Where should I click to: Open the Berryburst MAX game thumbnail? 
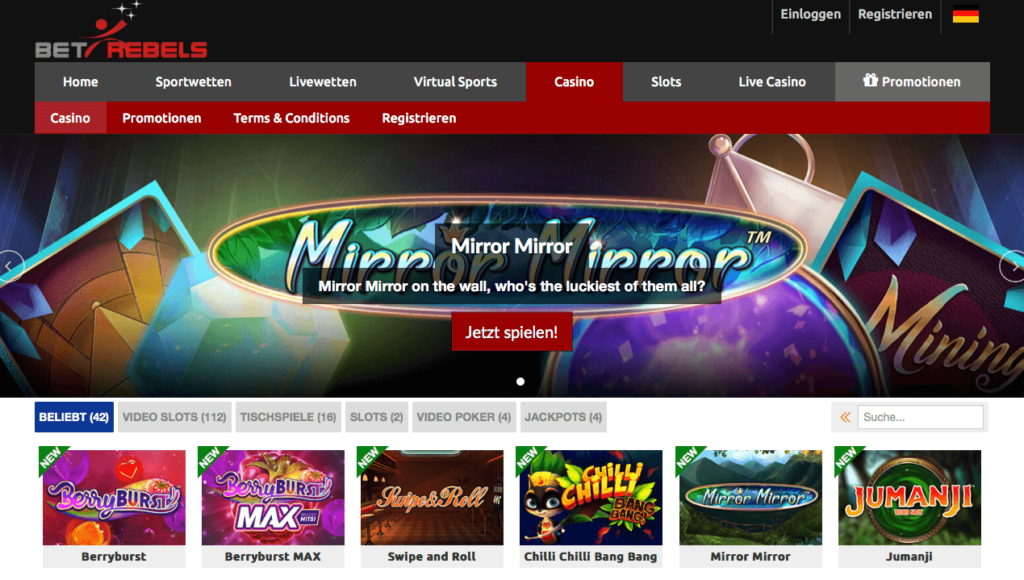tap(273, 497)
